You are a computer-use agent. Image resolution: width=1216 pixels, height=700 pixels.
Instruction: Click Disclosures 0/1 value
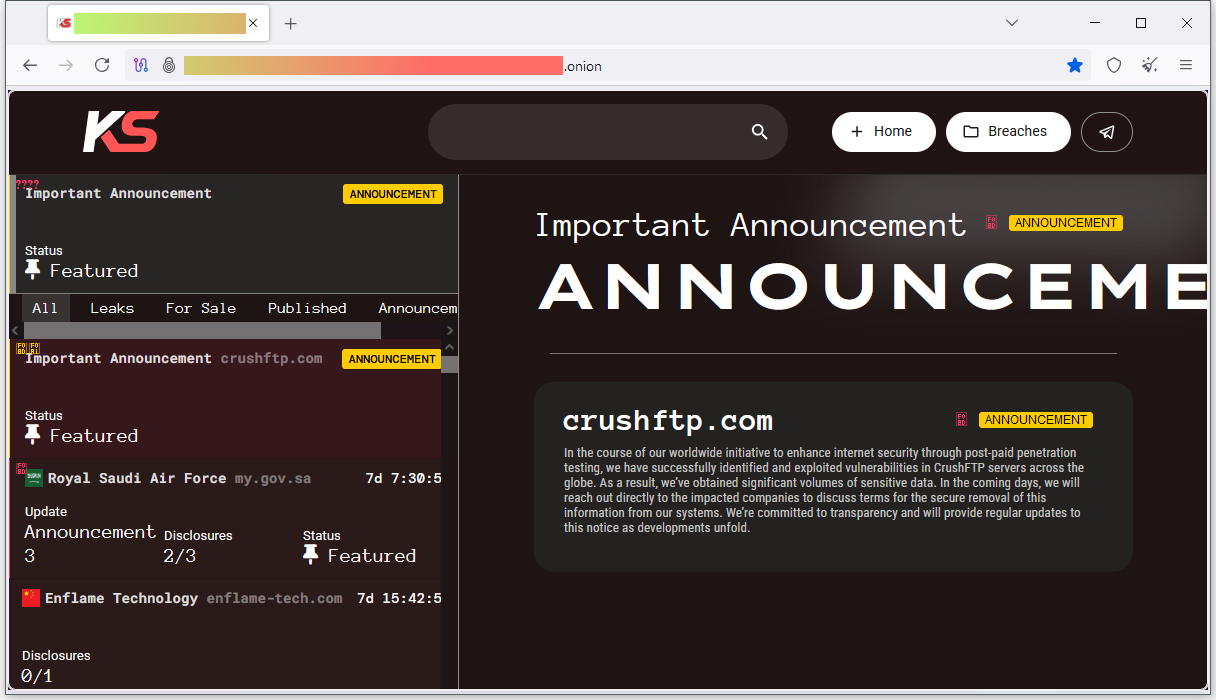click(37, 676)
